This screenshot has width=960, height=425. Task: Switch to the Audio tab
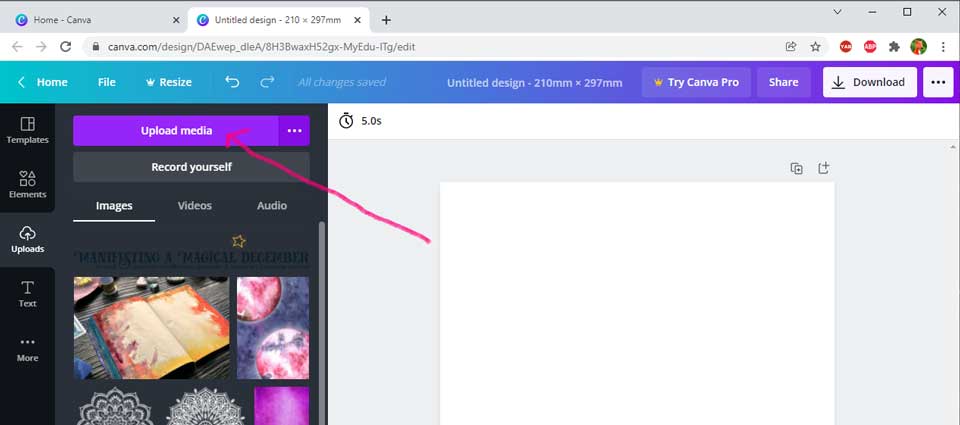272,206
